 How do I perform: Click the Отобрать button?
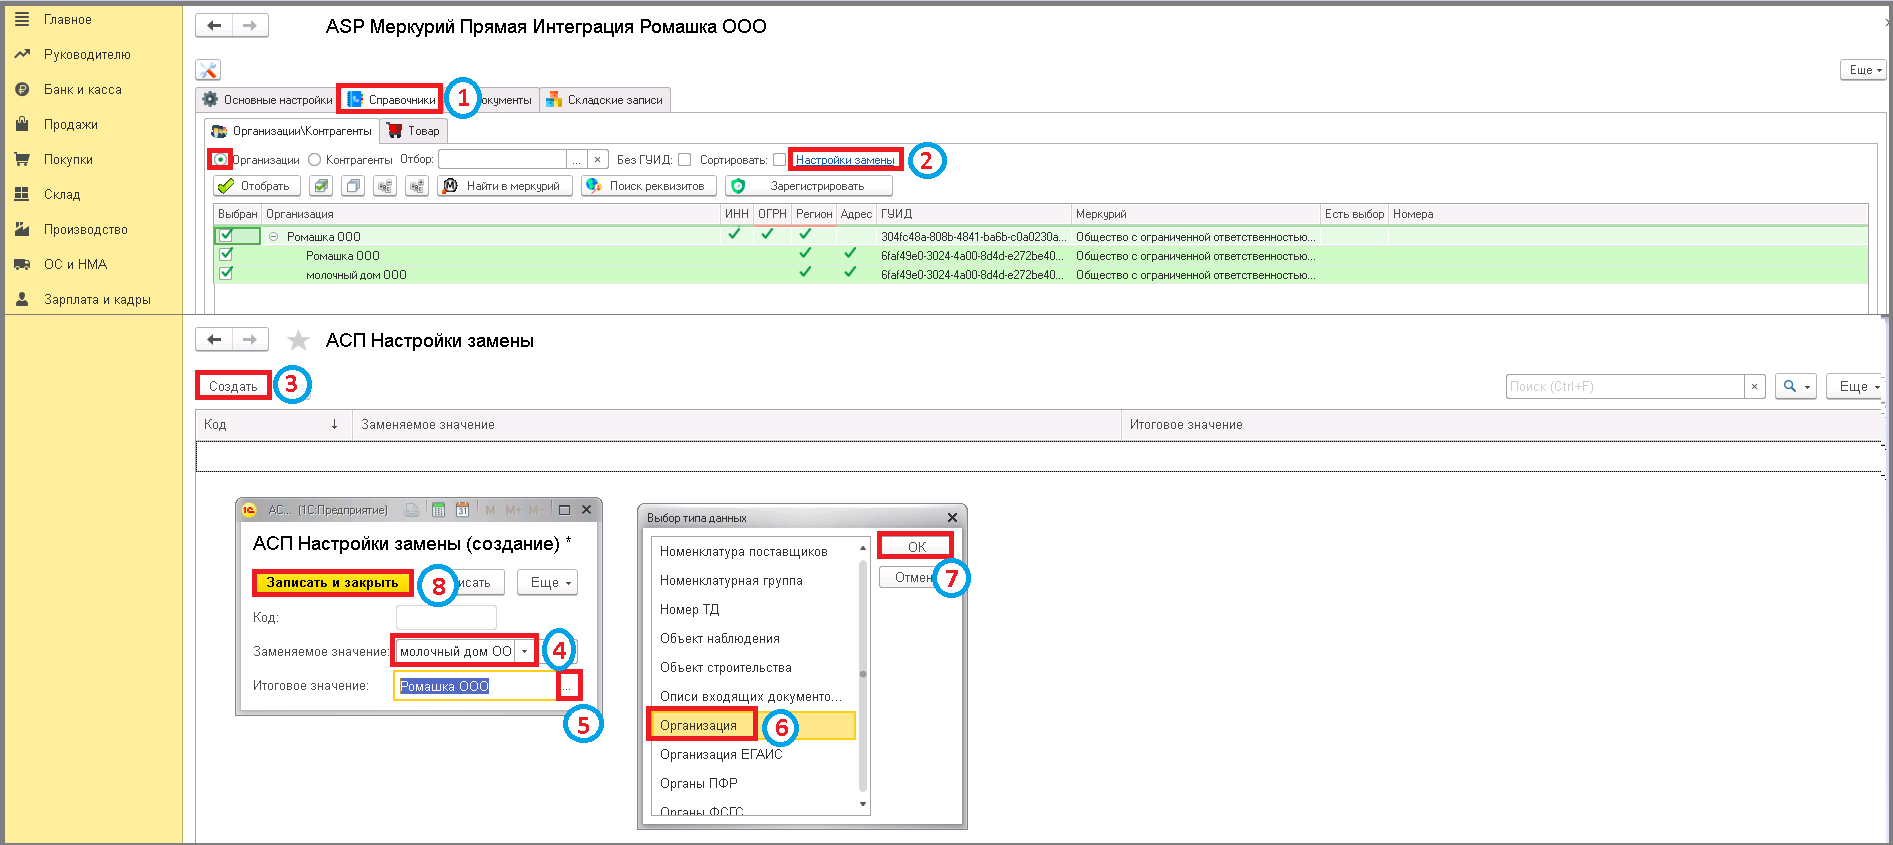pos(256,186)
